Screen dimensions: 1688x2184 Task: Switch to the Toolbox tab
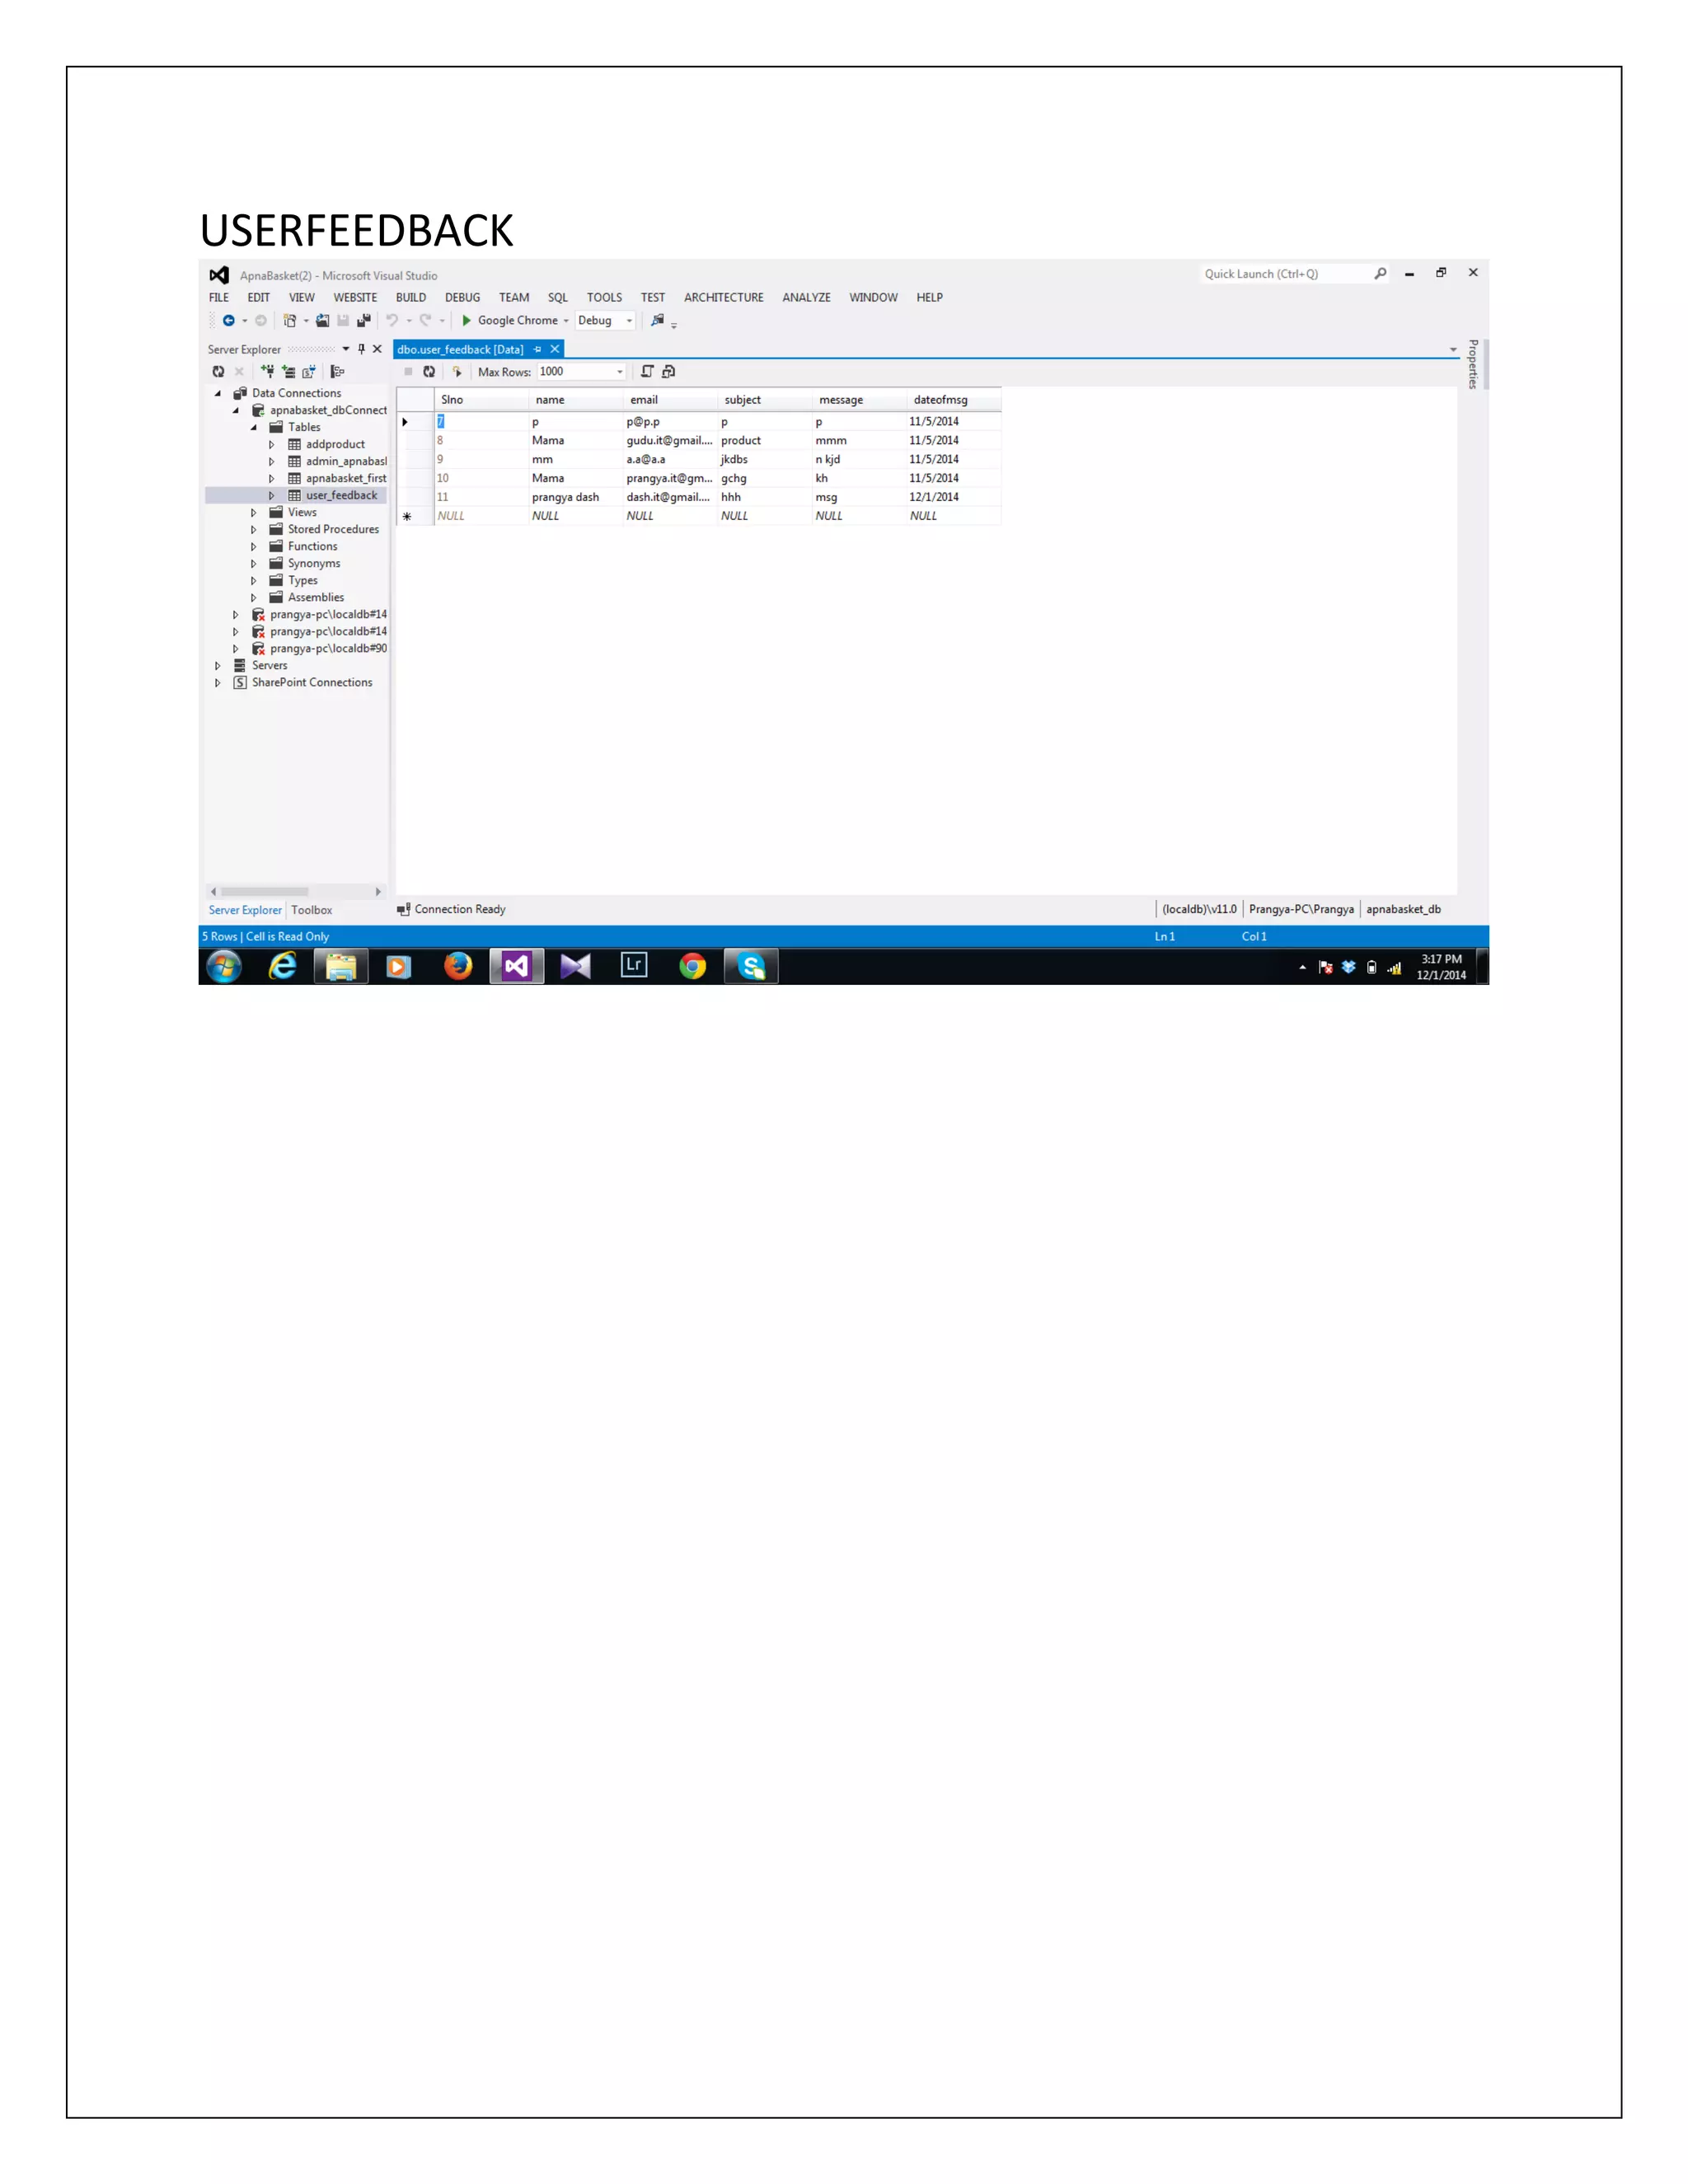311,910
